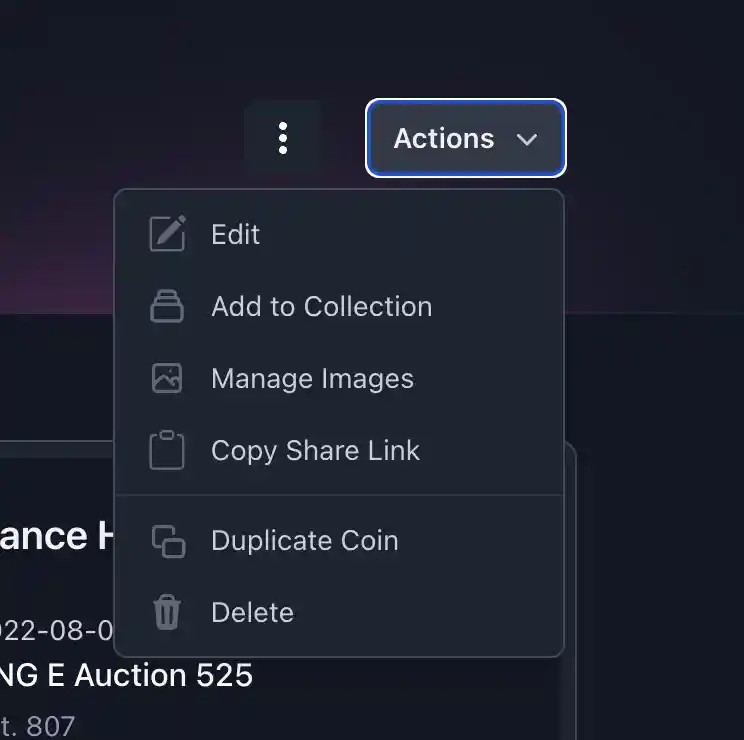Choose Delete in the Actions menu
The image size is (744, 740).
click(252, 612)
